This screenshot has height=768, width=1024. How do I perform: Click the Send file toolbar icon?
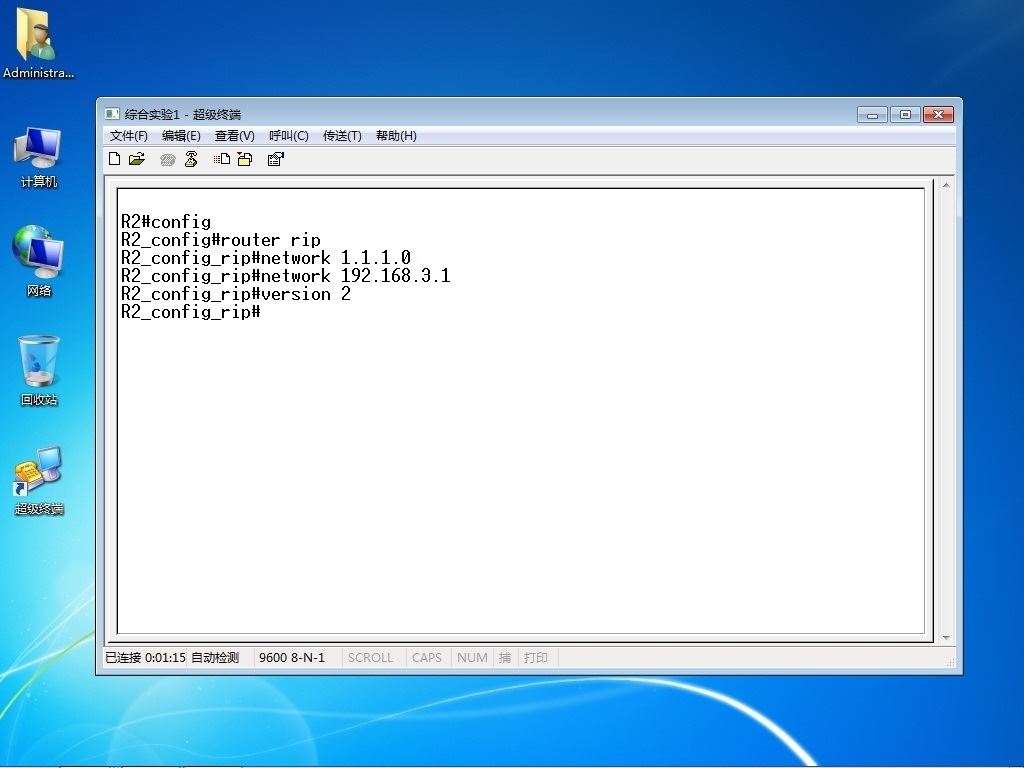[222, 159]
